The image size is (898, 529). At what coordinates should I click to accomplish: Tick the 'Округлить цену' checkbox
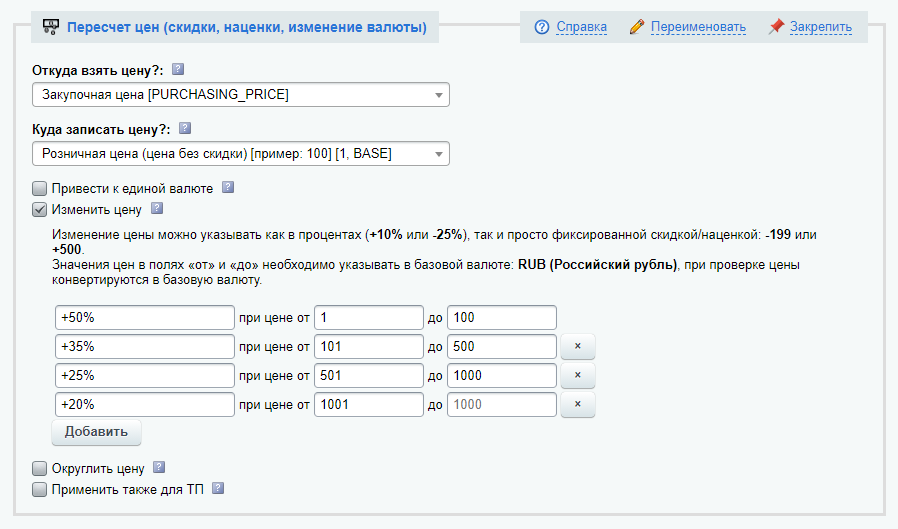click(40, 468)
